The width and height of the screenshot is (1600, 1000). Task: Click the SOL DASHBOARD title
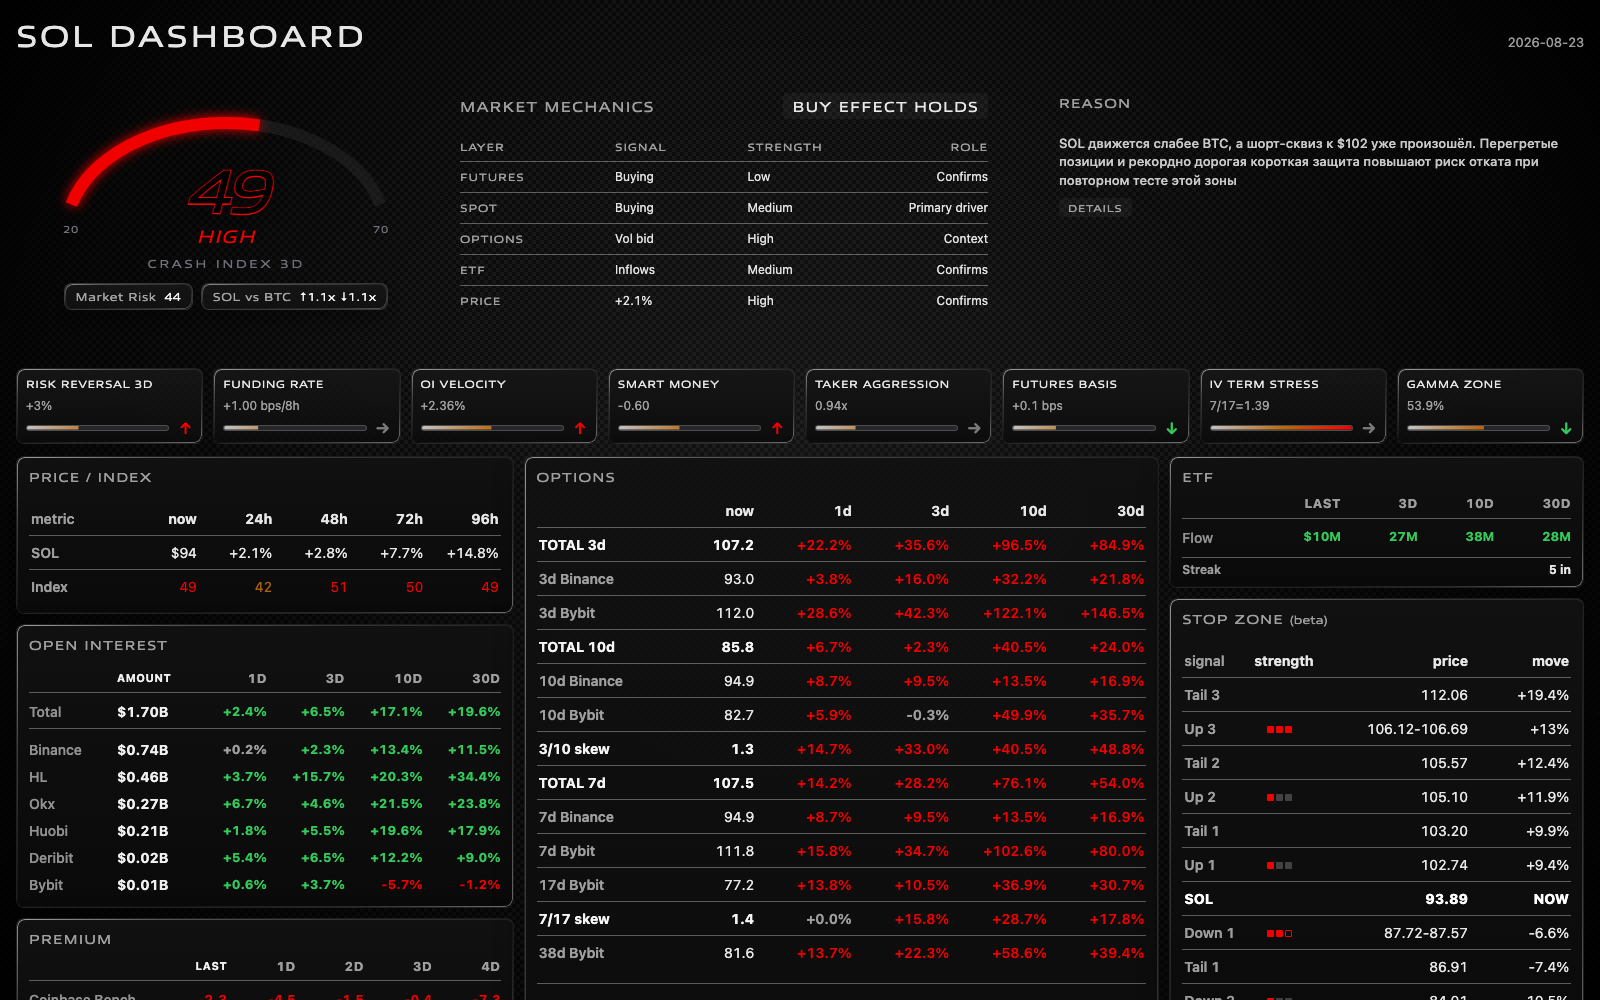tap(190, 37)
